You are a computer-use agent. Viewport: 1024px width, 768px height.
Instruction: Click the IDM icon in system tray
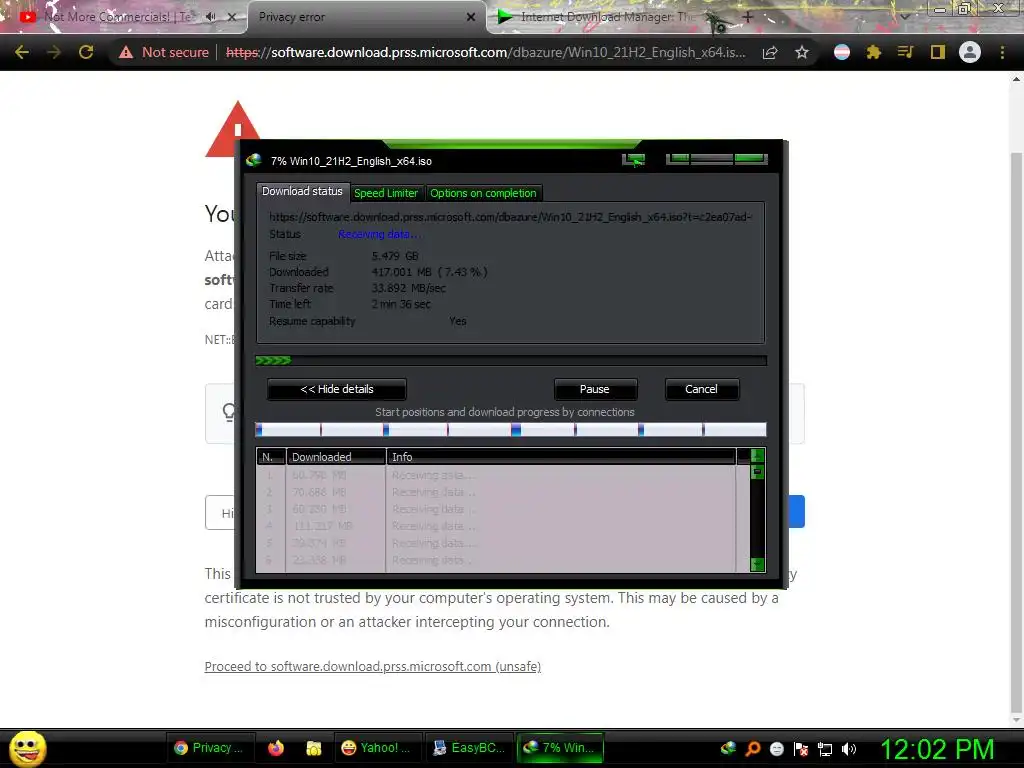[x=728, y=748]
